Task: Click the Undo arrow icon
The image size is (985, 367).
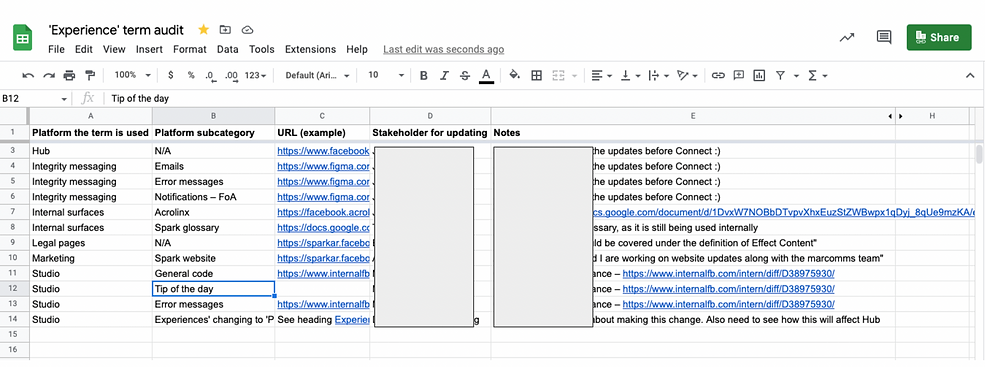Action: [x=28, y=75]
